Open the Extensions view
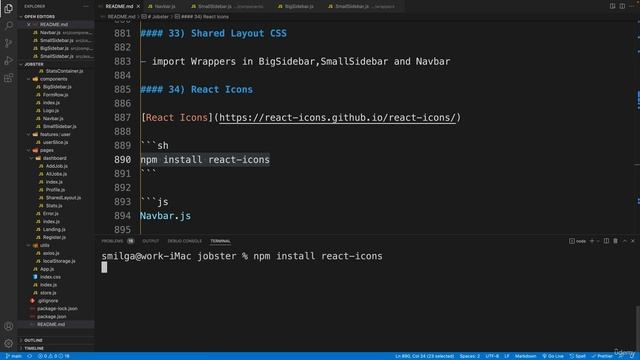640x360 pixels. pyautogui.click(x=8, y=78)
